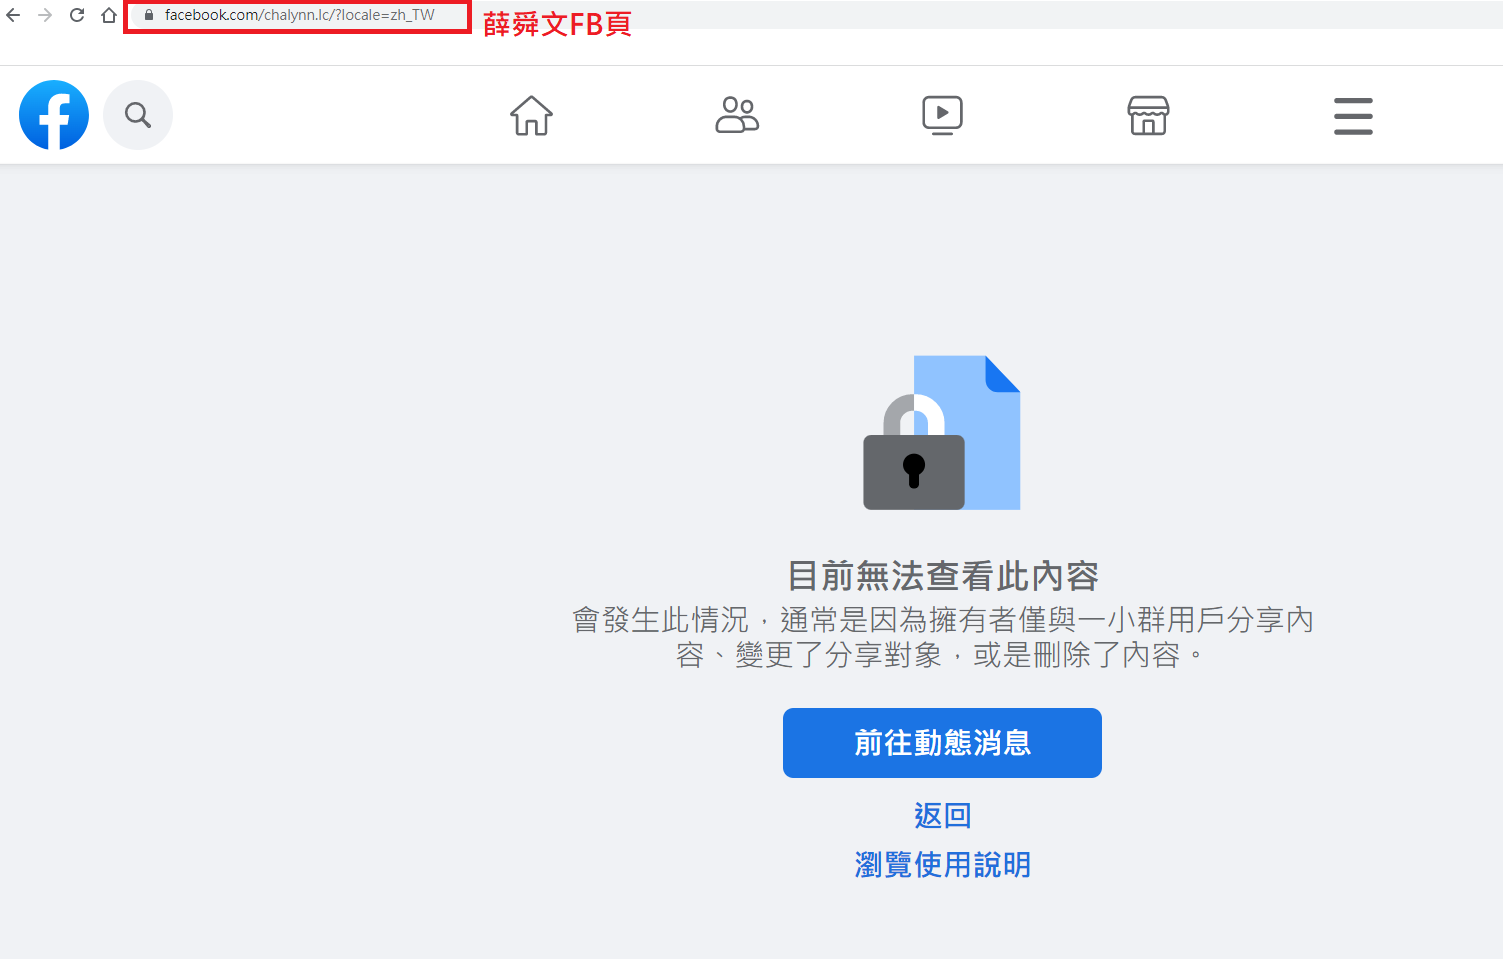Open the 瀏覽使用說明 help link

[x=942, y=864]
